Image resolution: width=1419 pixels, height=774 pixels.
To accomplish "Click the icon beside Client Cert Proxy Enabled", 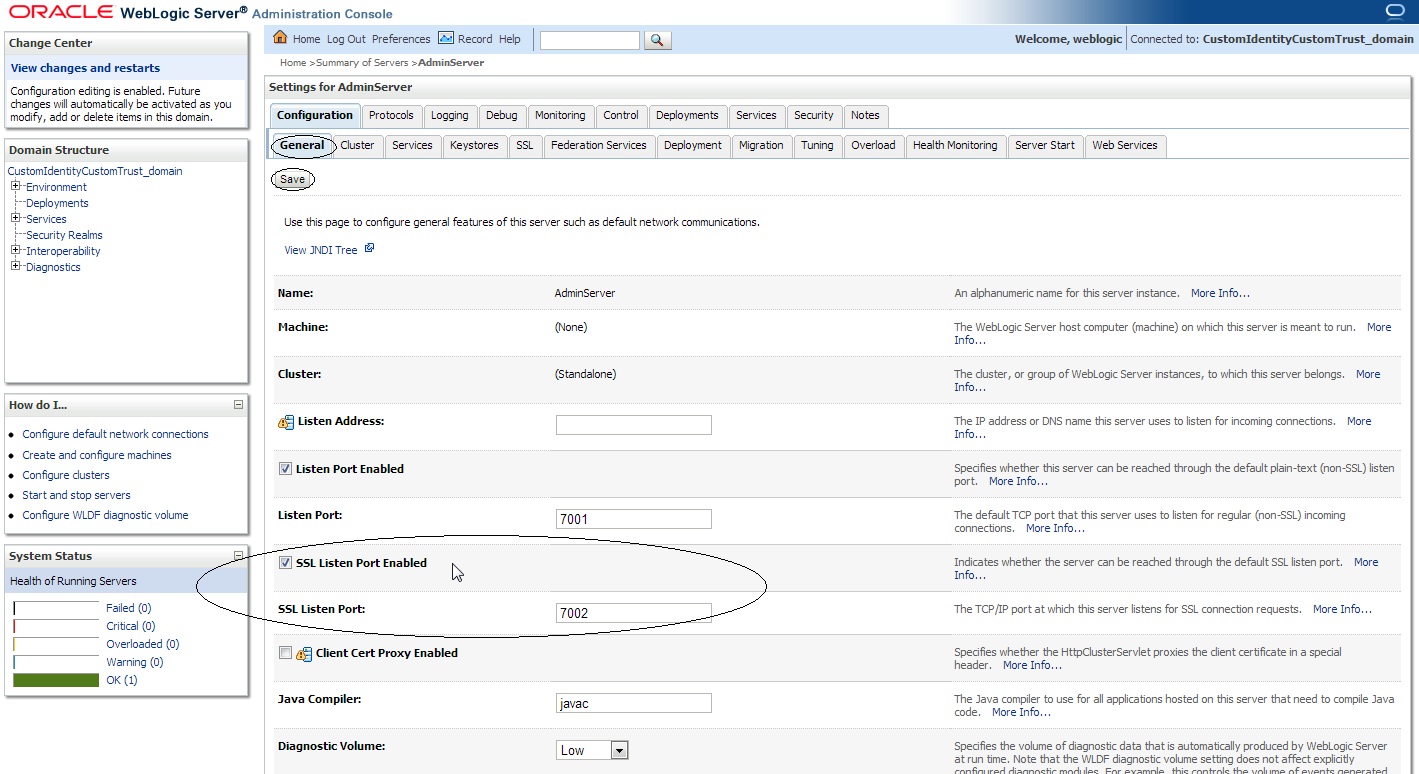I will 305,653.
